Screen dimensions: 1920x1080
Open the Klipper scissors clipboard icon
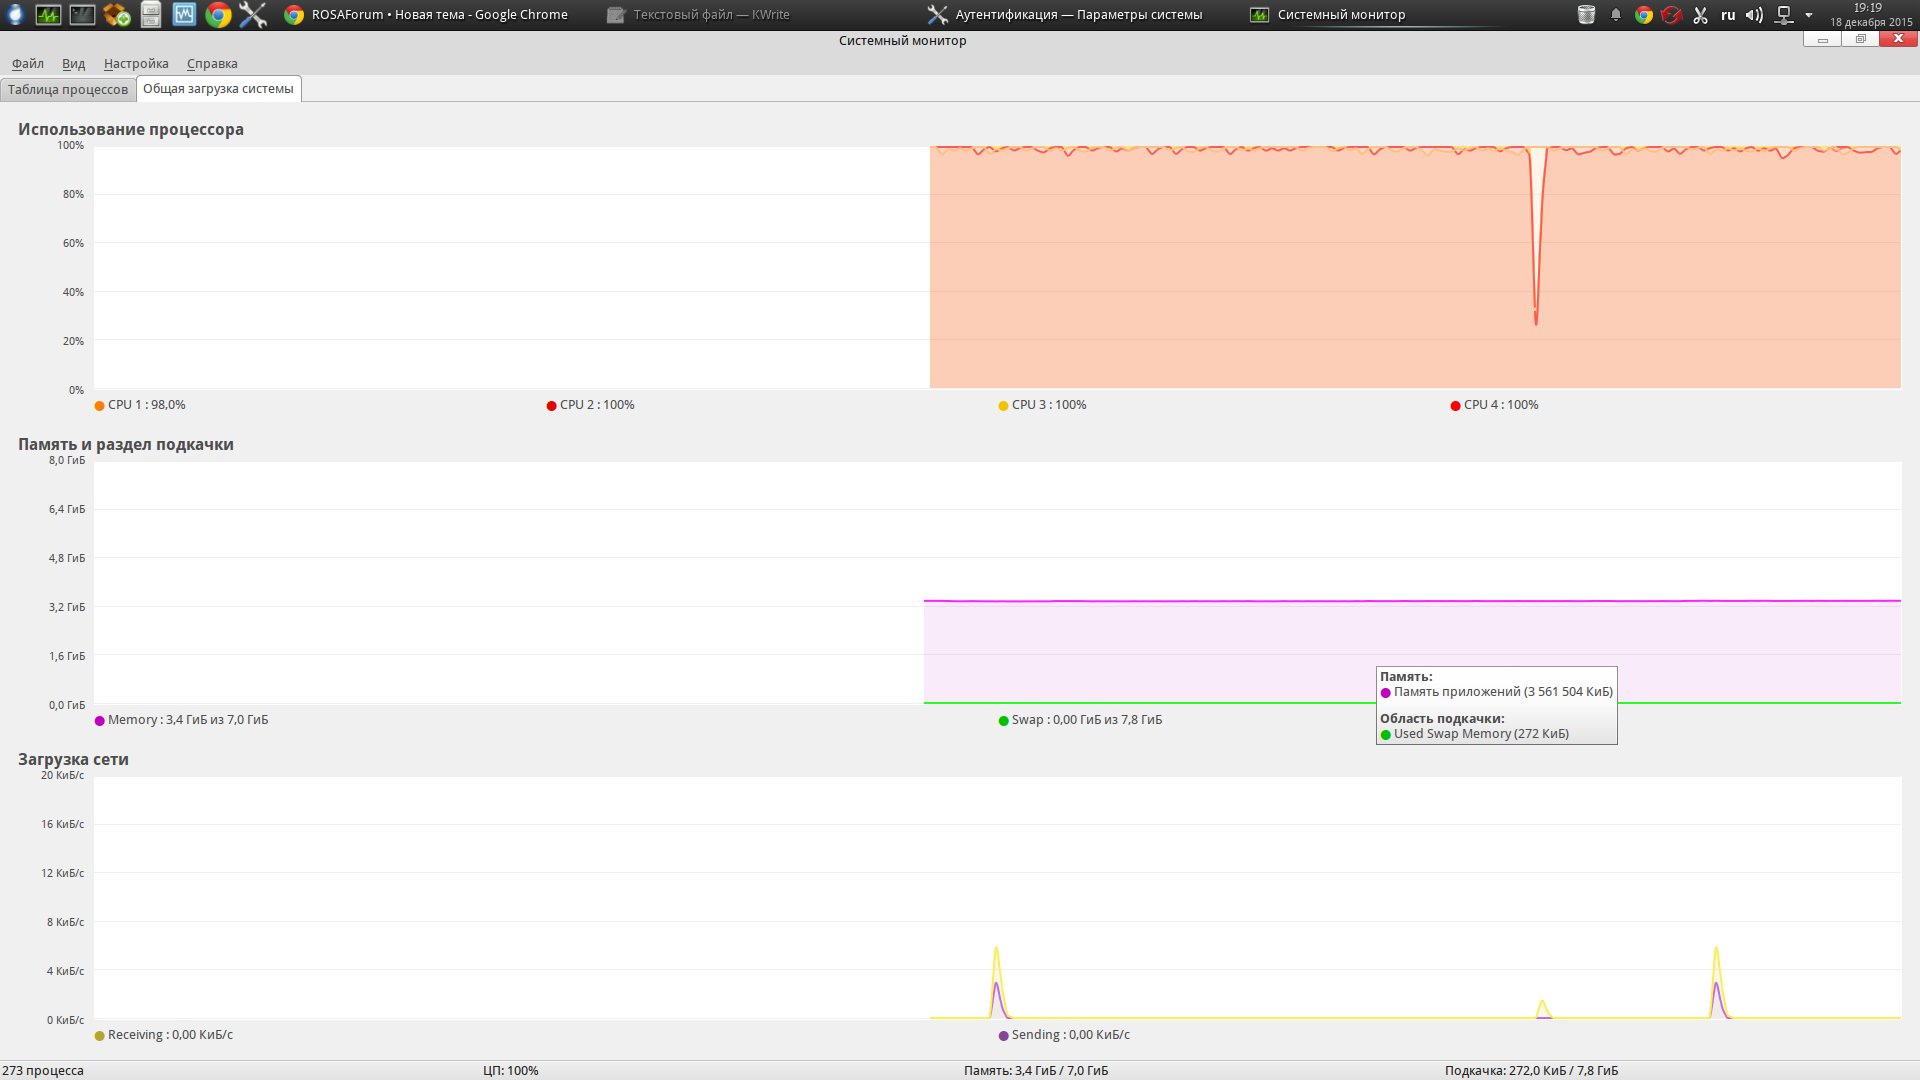click(x=1700, y=14)
